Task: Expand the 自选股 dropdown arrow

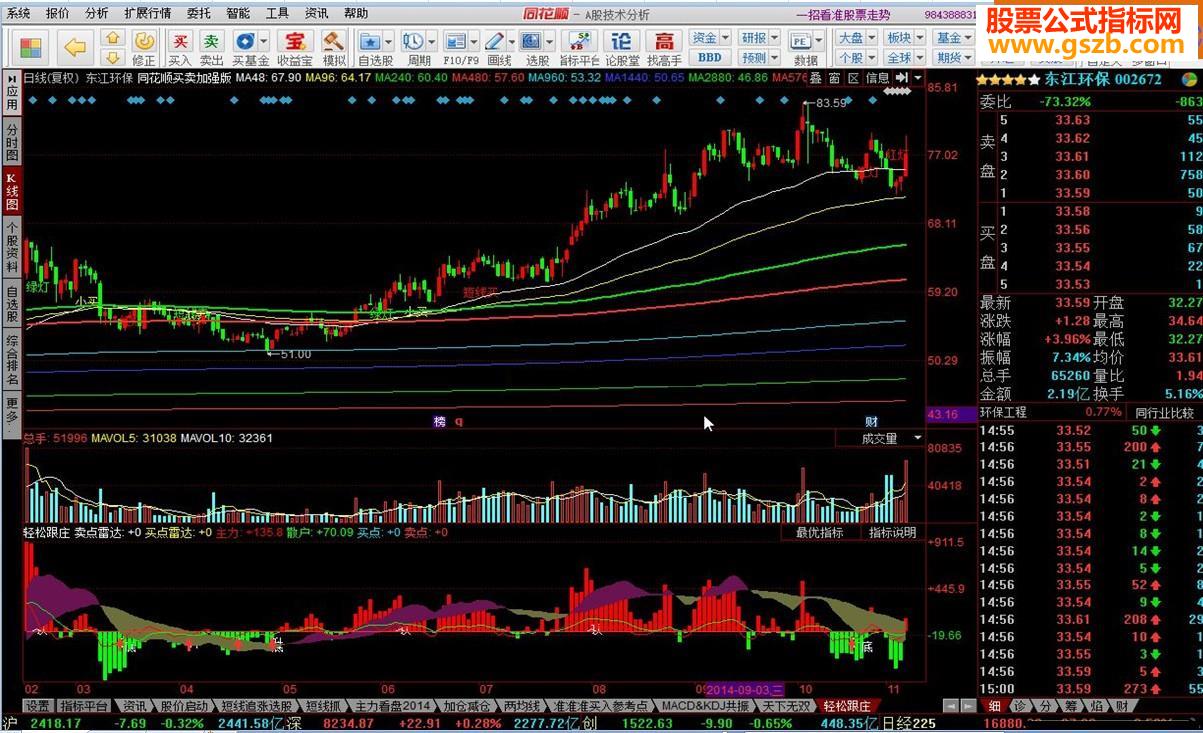Action: point(389,40)
